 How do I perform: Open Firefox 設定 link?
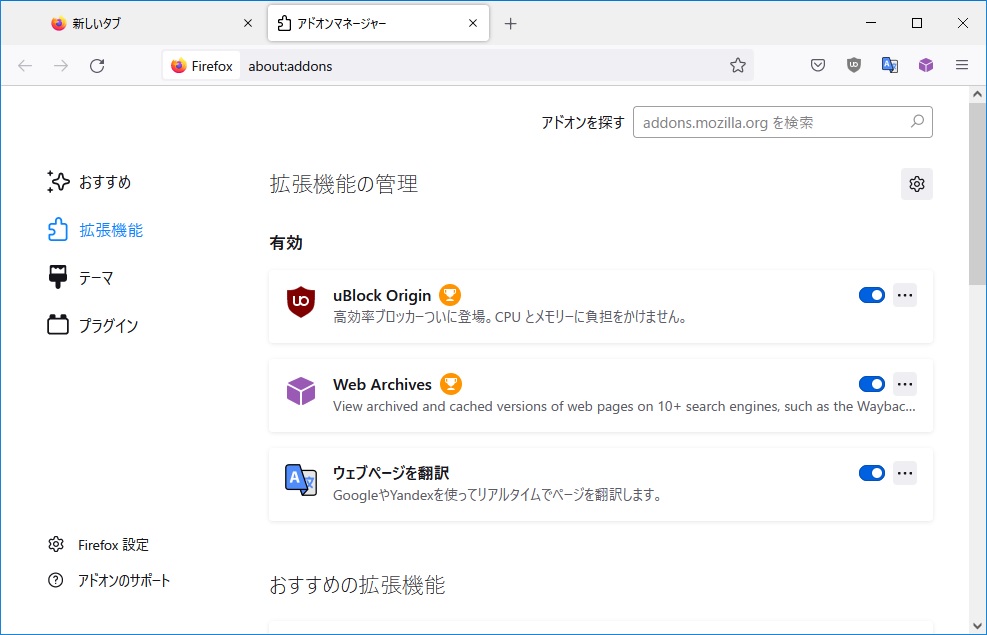pyautogui.click(x=113, y=545)
